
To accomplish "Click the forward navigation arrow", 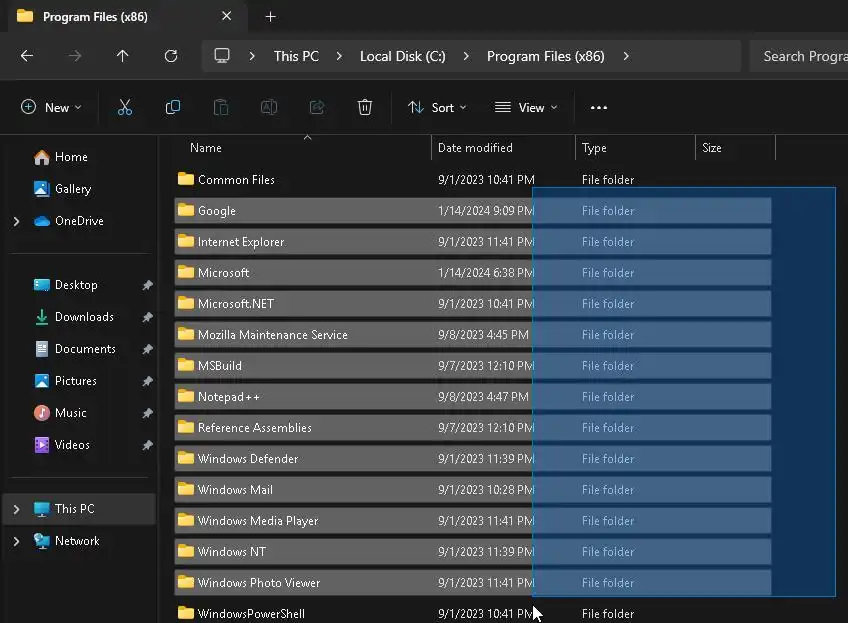I will click(75, 56).
